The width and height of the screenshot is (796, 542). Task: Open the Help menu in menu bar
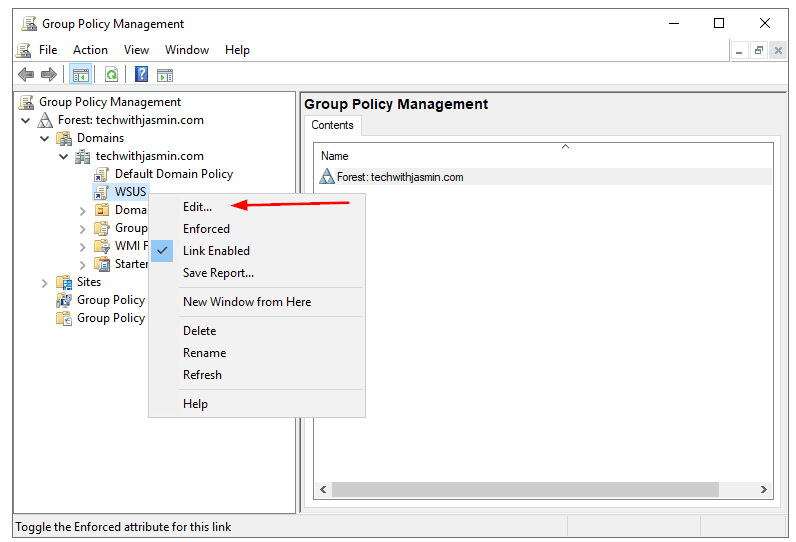pos(237,50)
